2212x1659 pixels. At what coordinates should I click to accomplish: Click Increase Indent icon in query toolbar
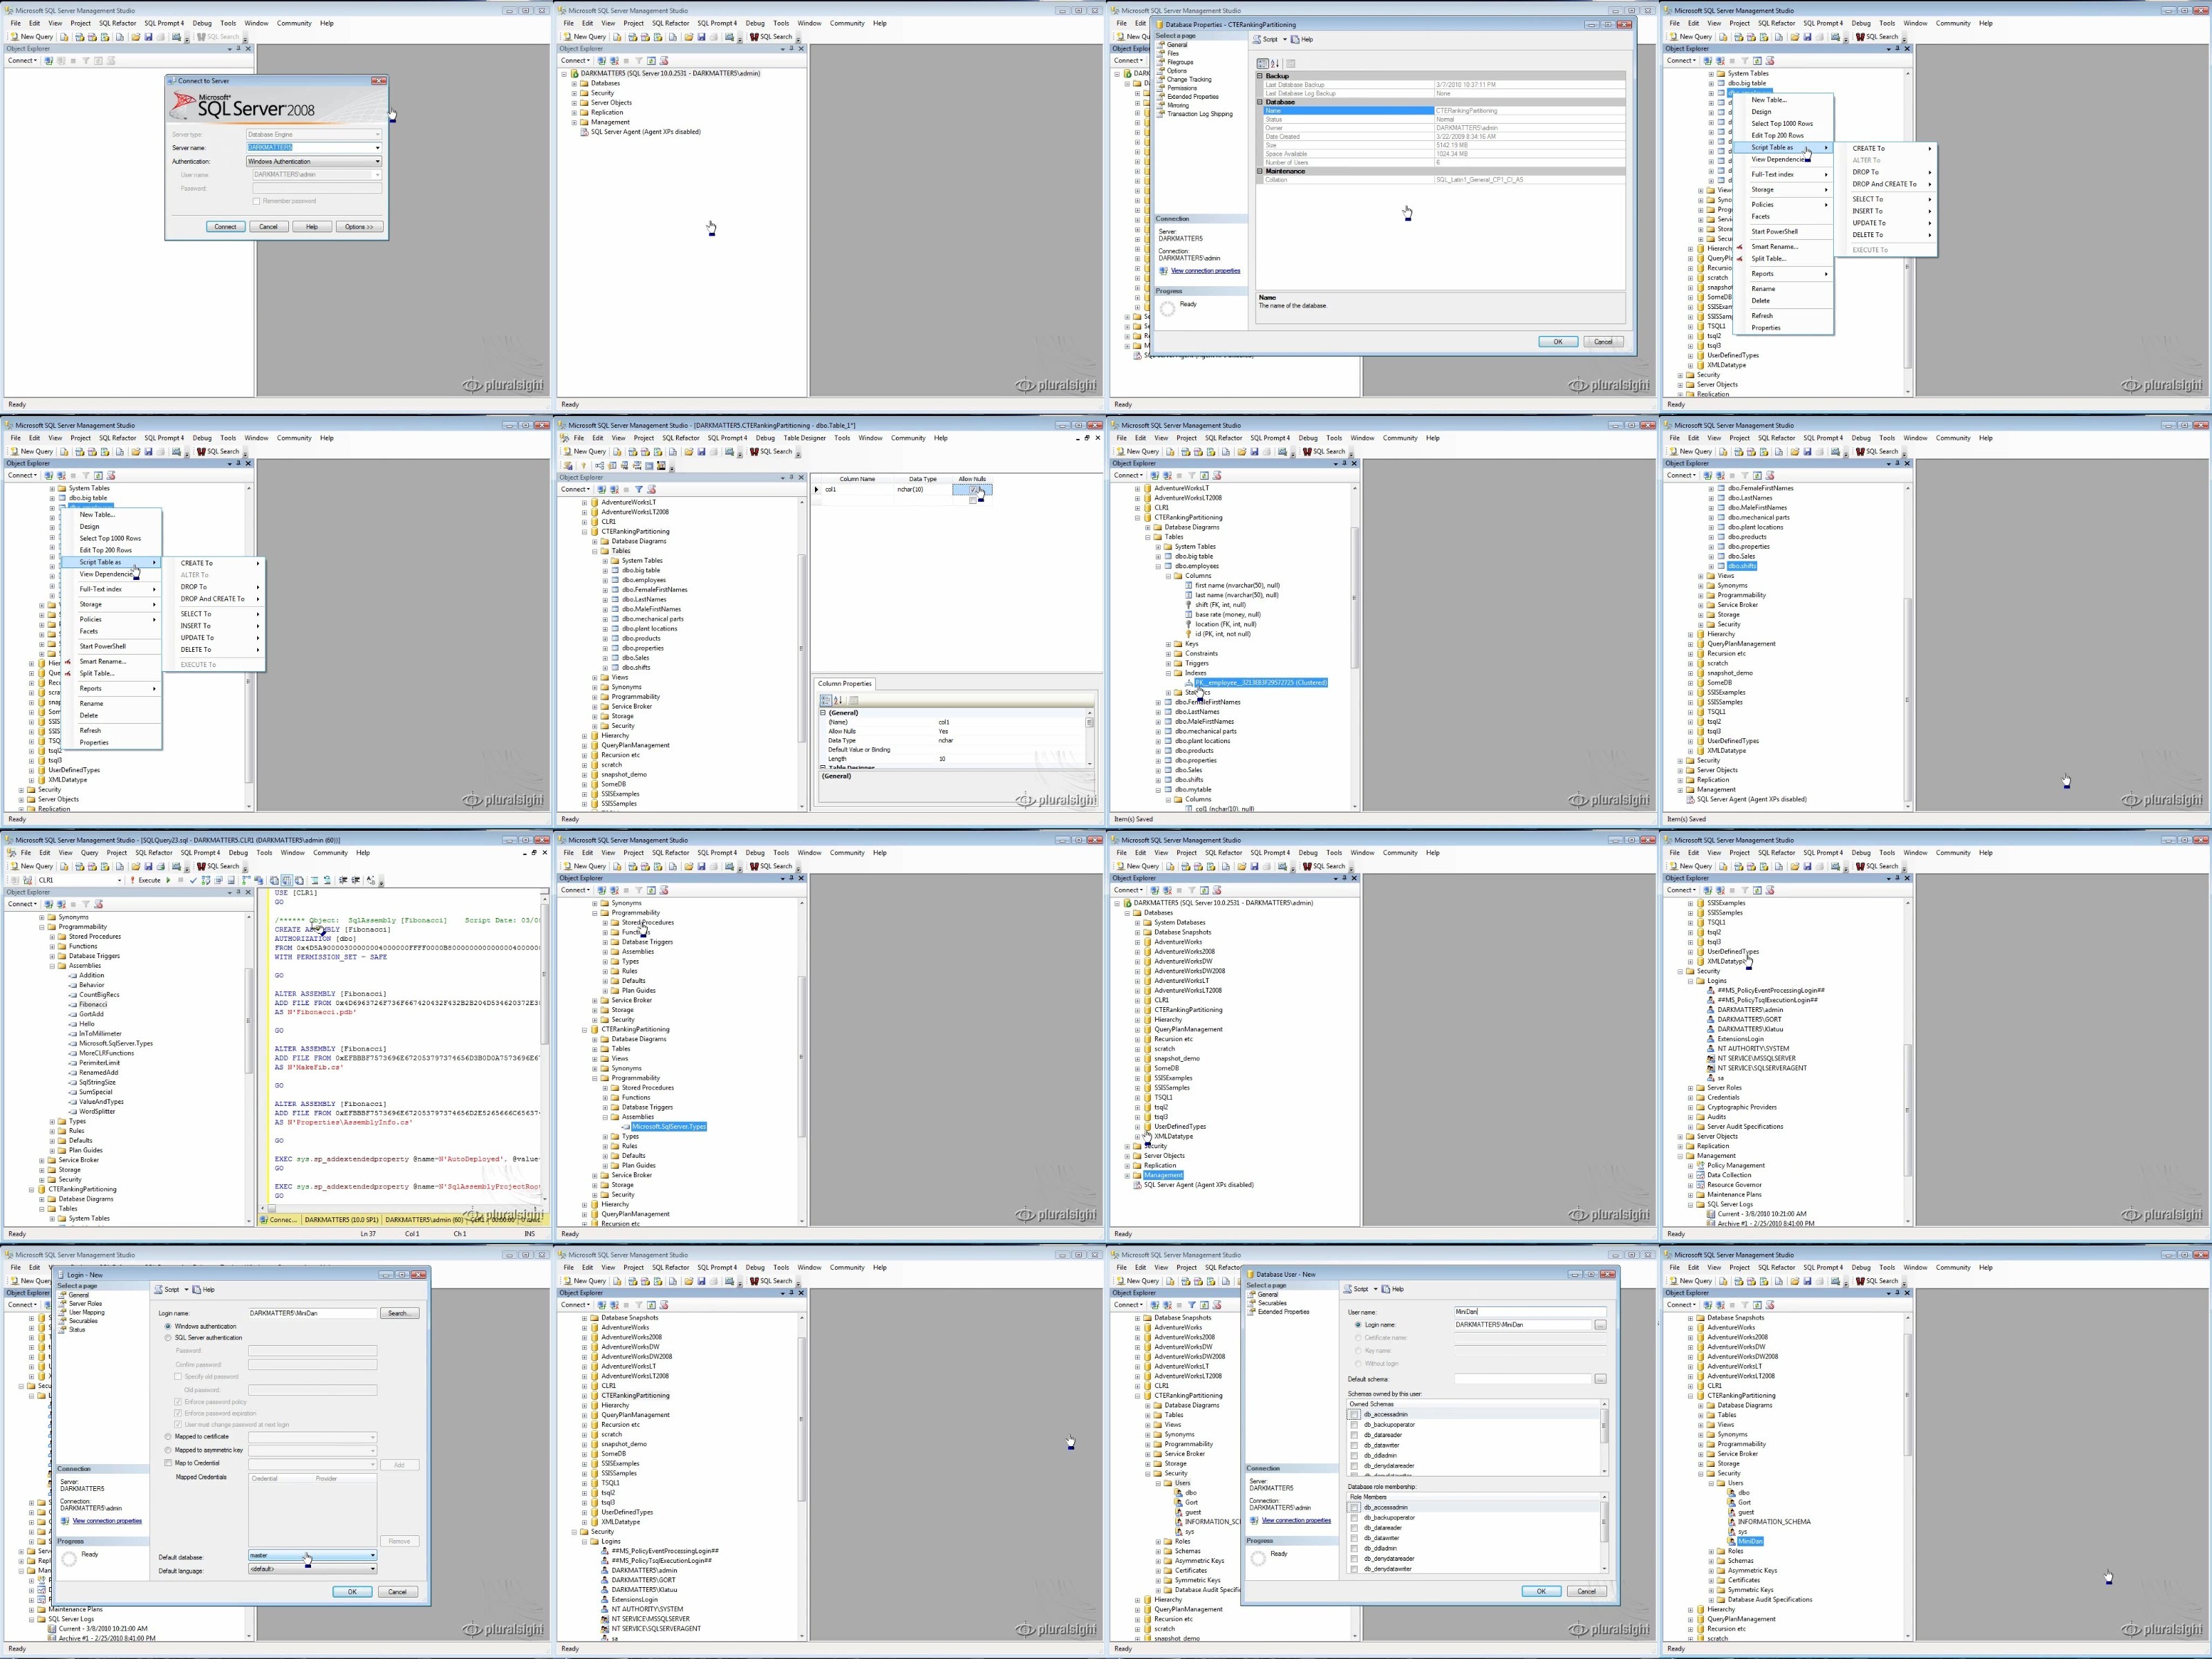point(356,881)
